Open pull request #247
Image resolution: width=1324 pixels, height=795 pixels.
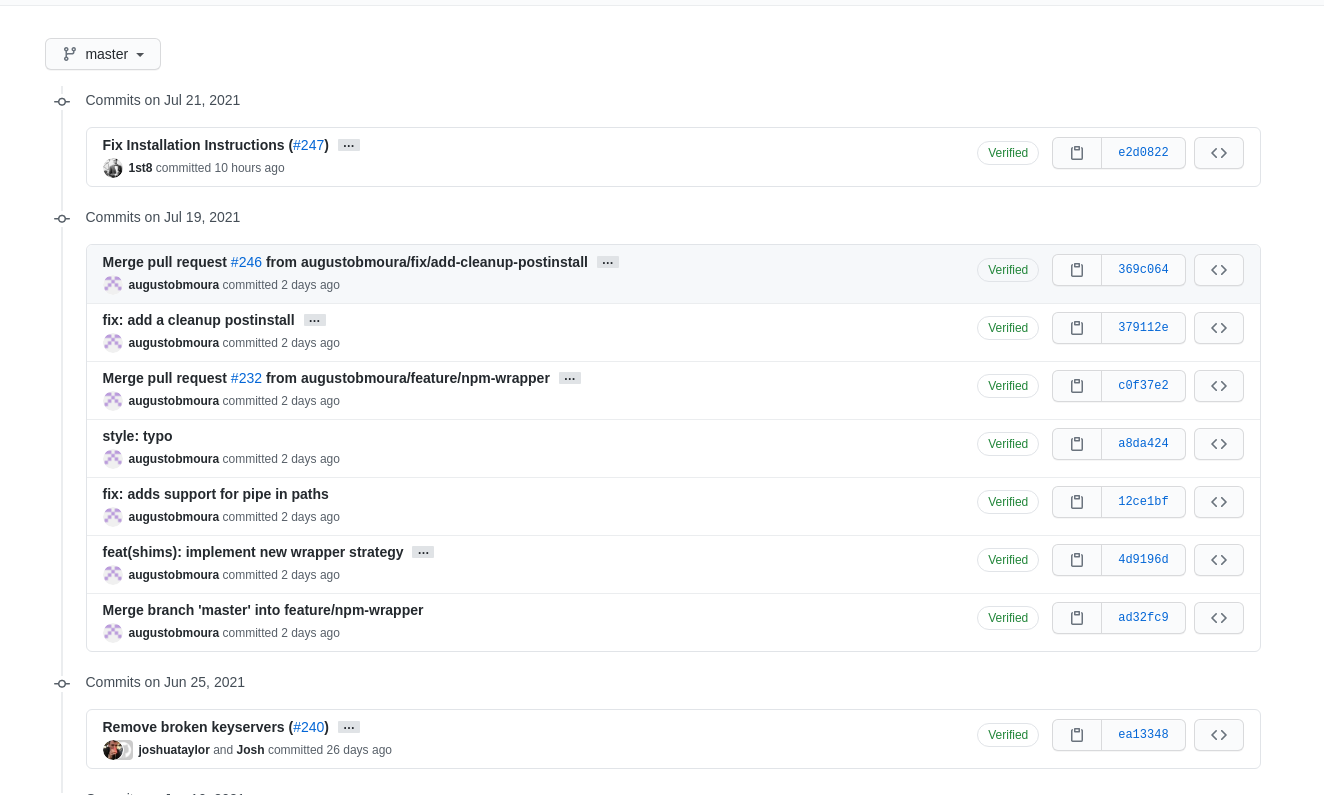(309, 145)
